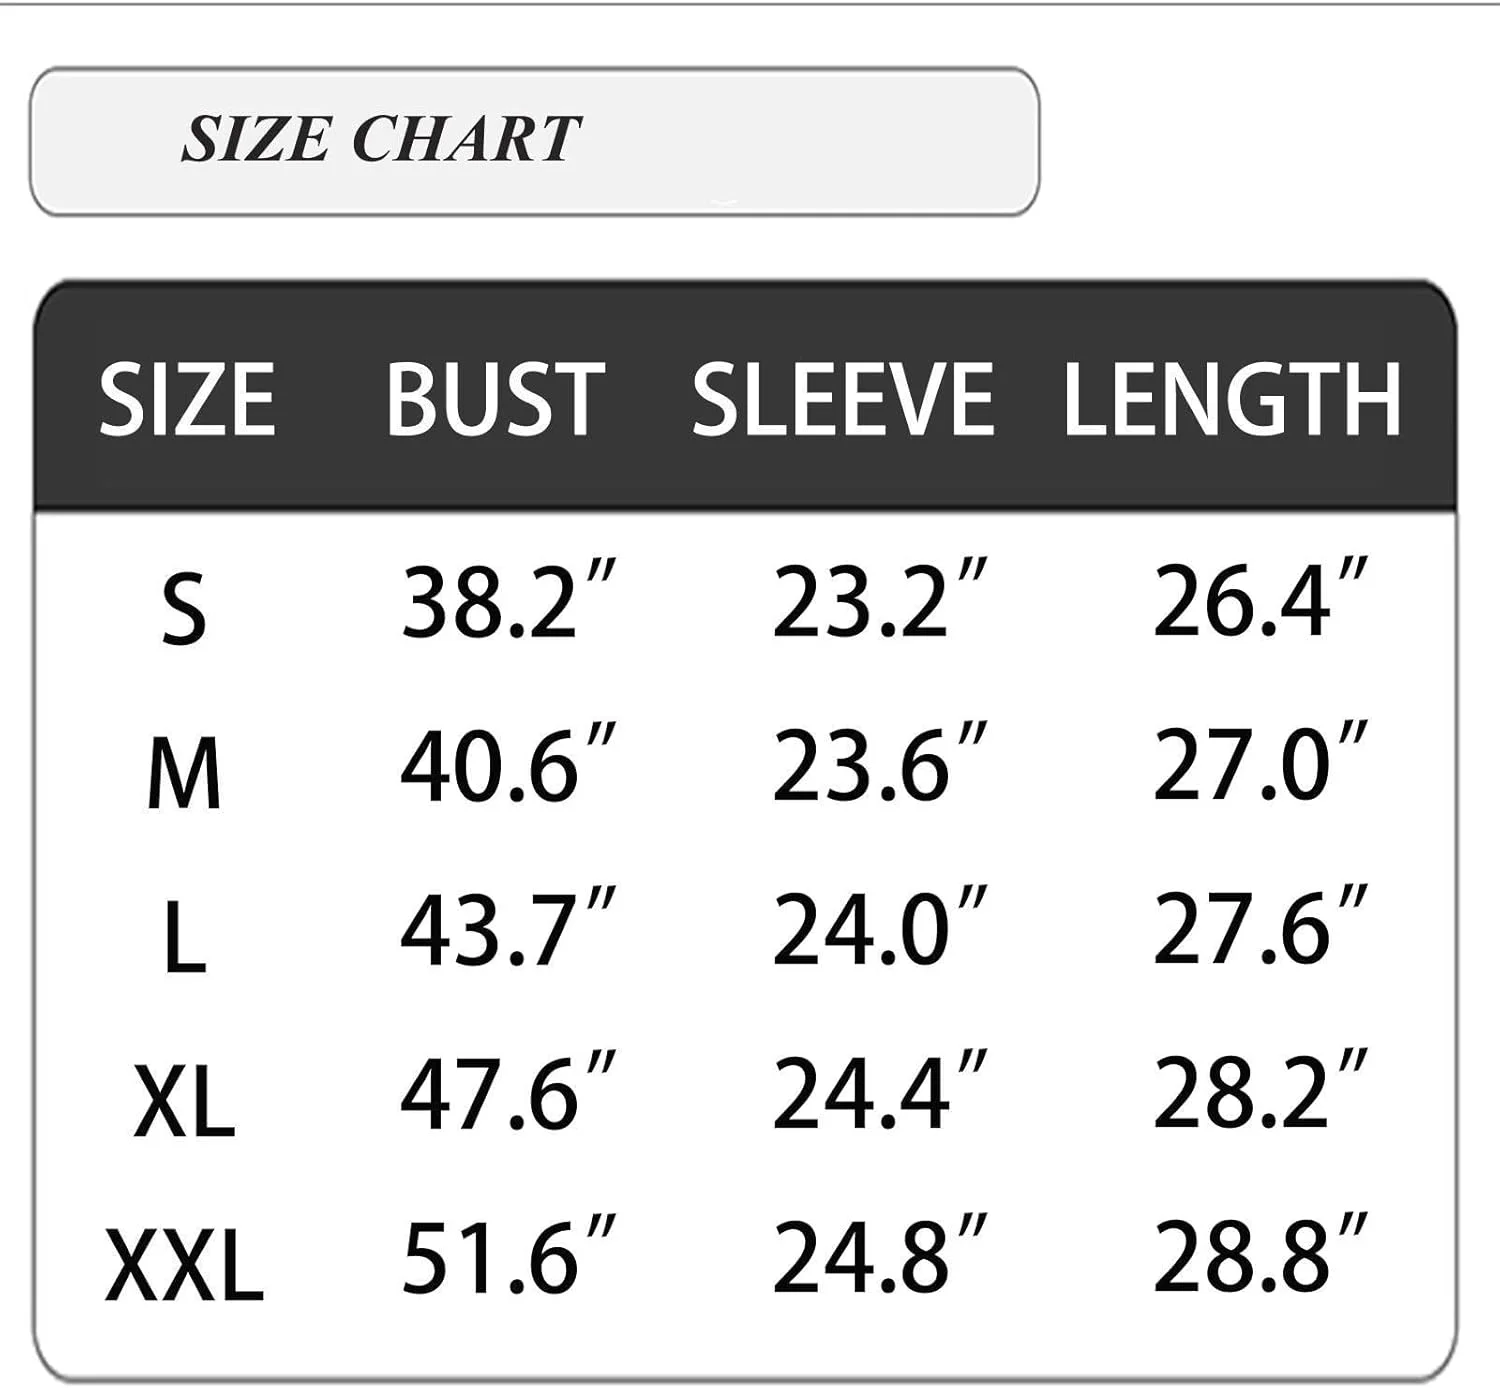Viewport: 1500px width, 1388px height.
Task: Click the L size row label
Action: pyautogui.click(x=184, y=940)
